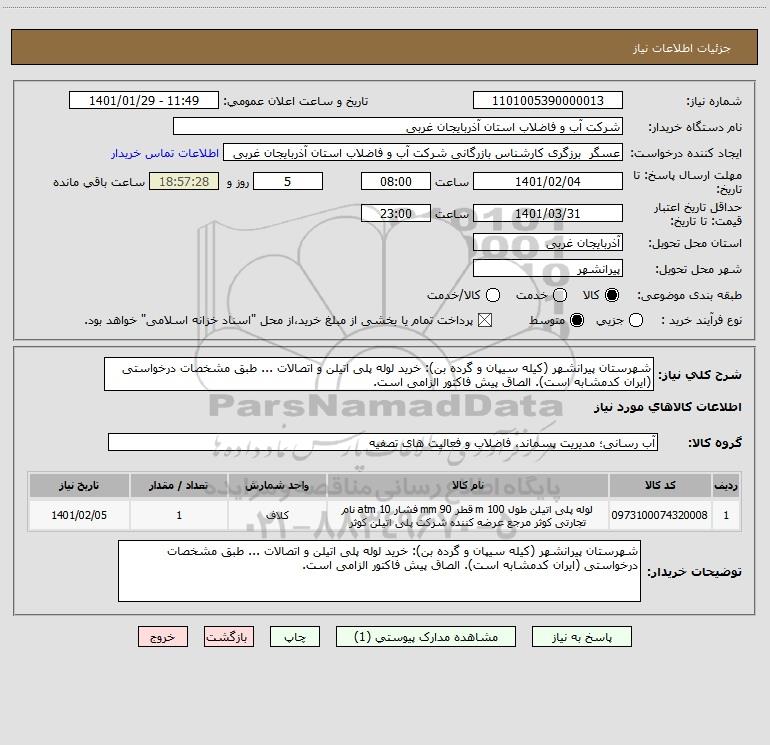
Task: Click the delivery province field آذربایجان غربی
Action: tap(548, 243)
